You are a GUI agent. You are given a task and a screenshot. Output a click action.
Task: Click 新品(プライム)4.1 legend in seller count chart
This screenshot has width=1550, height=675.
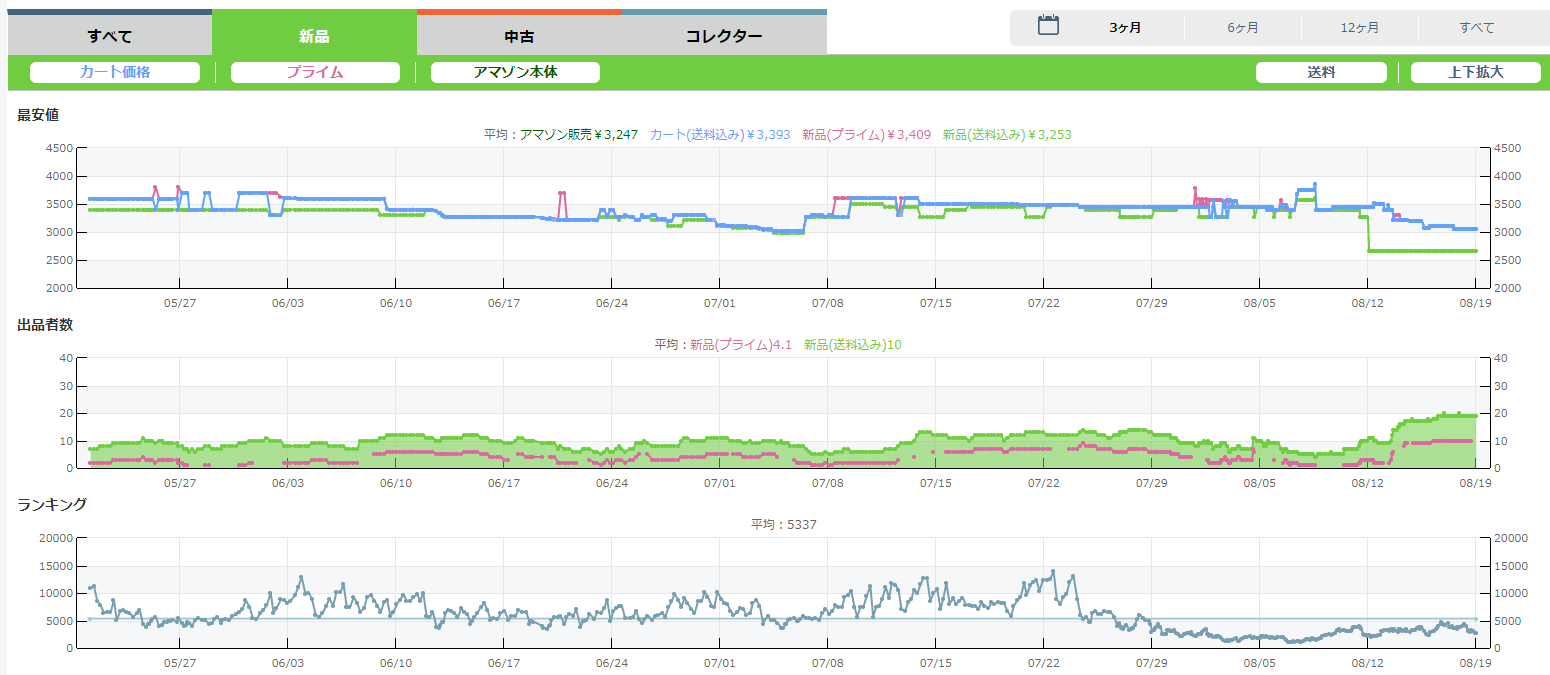click(x=741, y=344)
